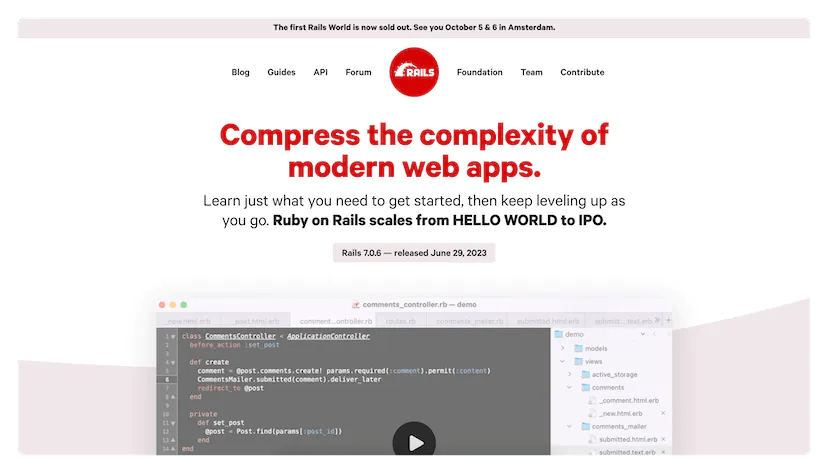Click the red close window dot

click(162, 305)
